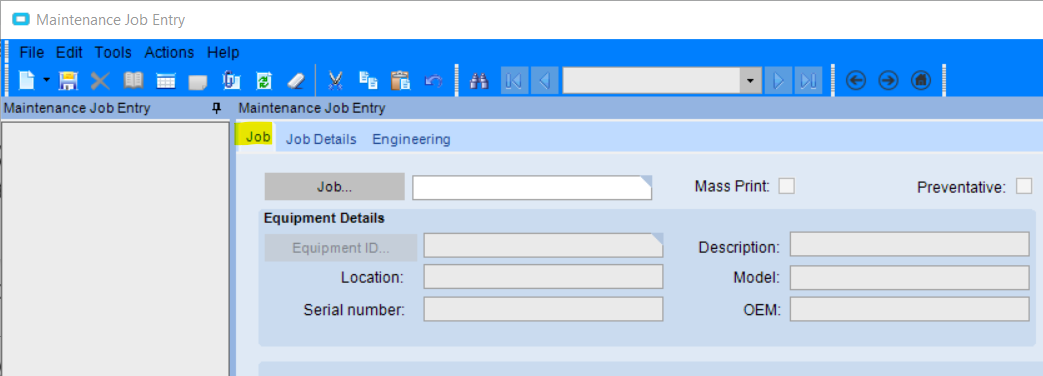Click the gray memo note icon

coord(198,82)
